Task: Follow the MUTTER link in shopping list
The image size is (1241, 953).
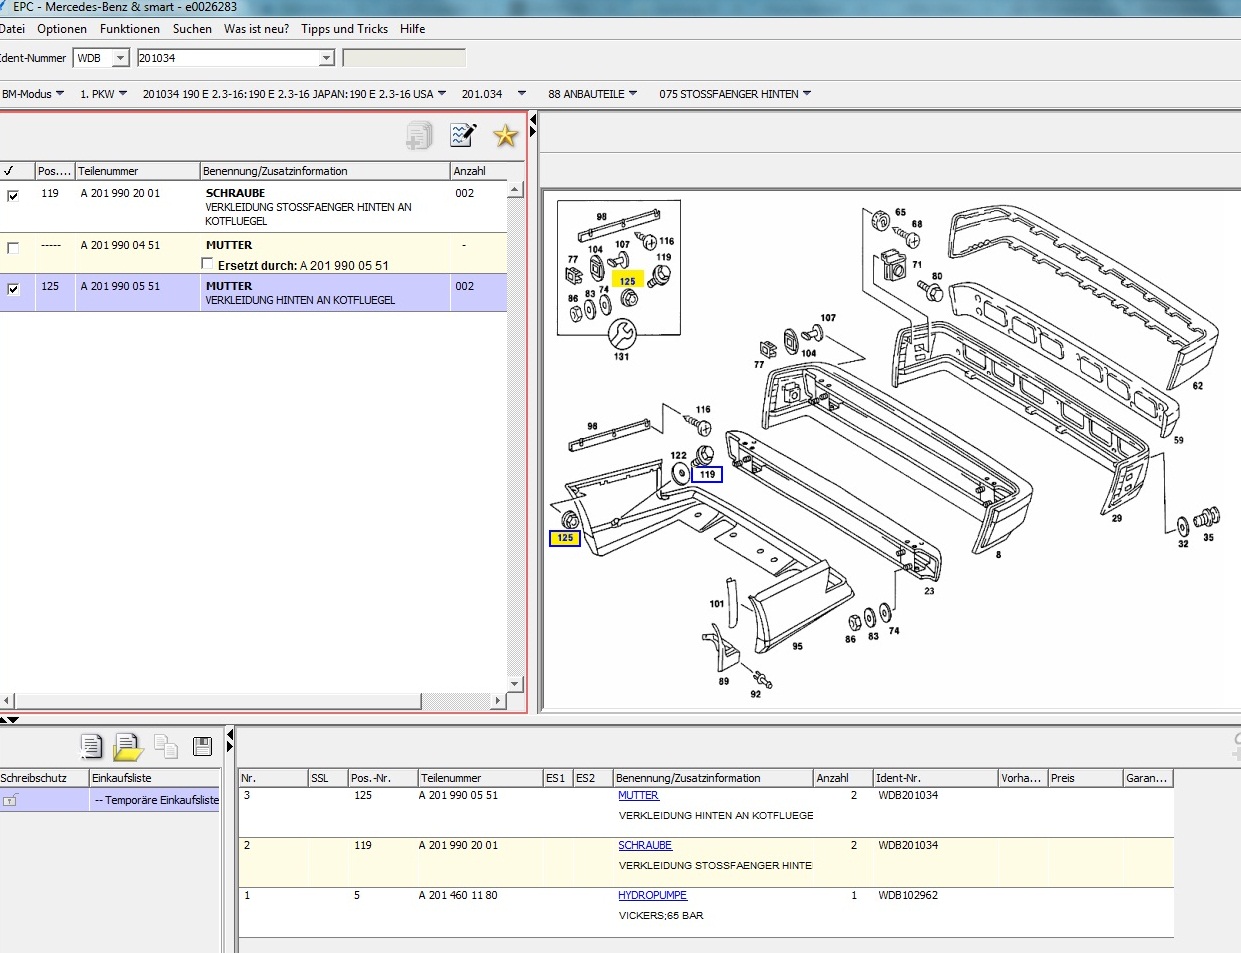Action: [638, 795]
